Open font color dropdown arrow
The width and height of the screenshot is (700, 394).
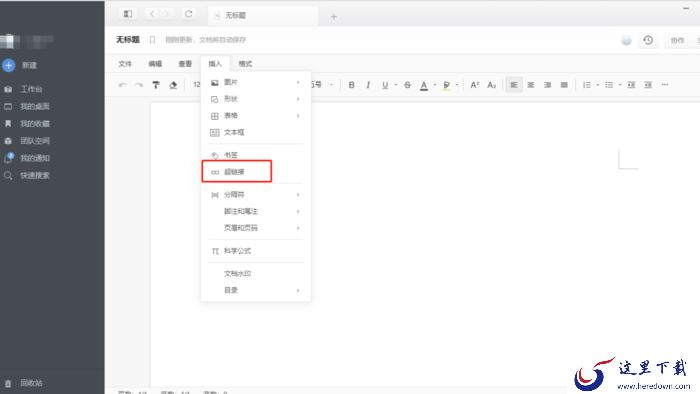(x=435, y=85)
